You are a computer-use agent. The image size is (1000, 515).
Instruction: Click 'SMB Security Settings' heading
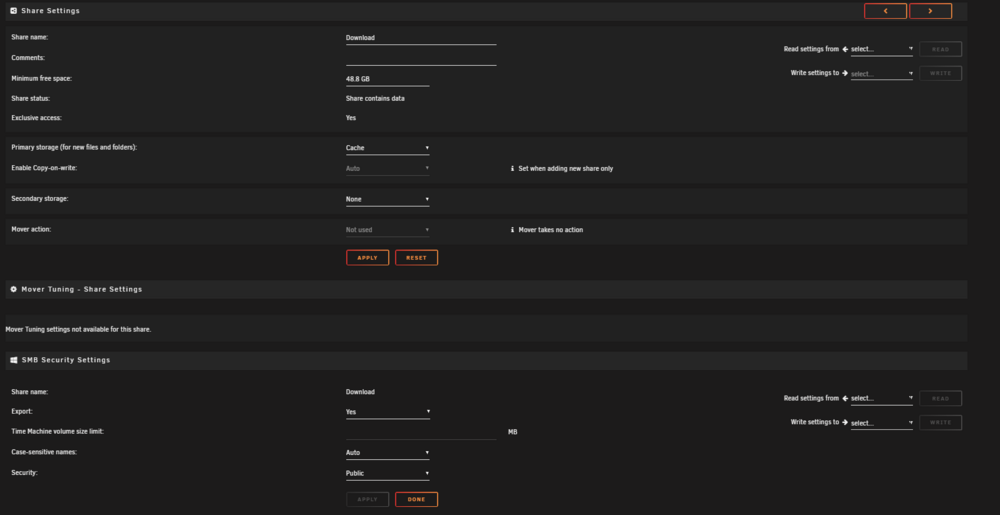[x=66, y=360]
